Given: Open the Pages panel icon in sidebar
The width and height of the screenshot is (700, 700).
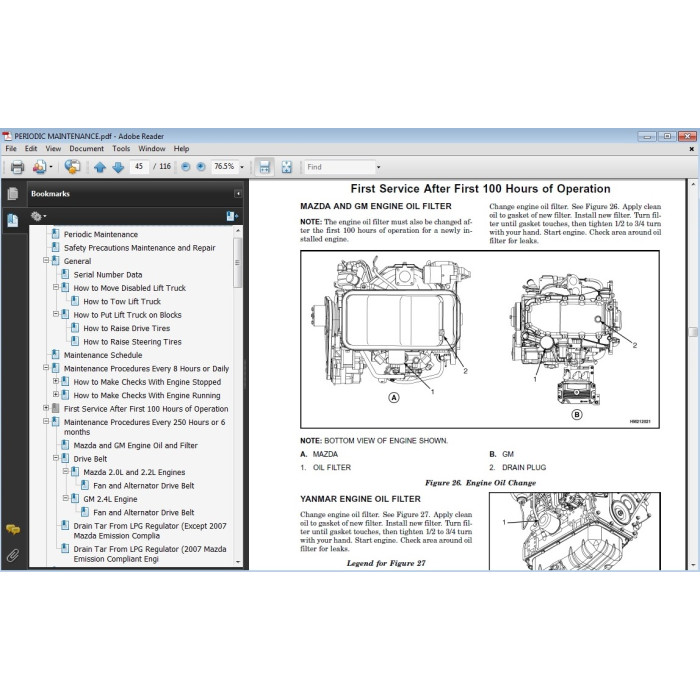Looking at the screenshot, I should (12, 193).
